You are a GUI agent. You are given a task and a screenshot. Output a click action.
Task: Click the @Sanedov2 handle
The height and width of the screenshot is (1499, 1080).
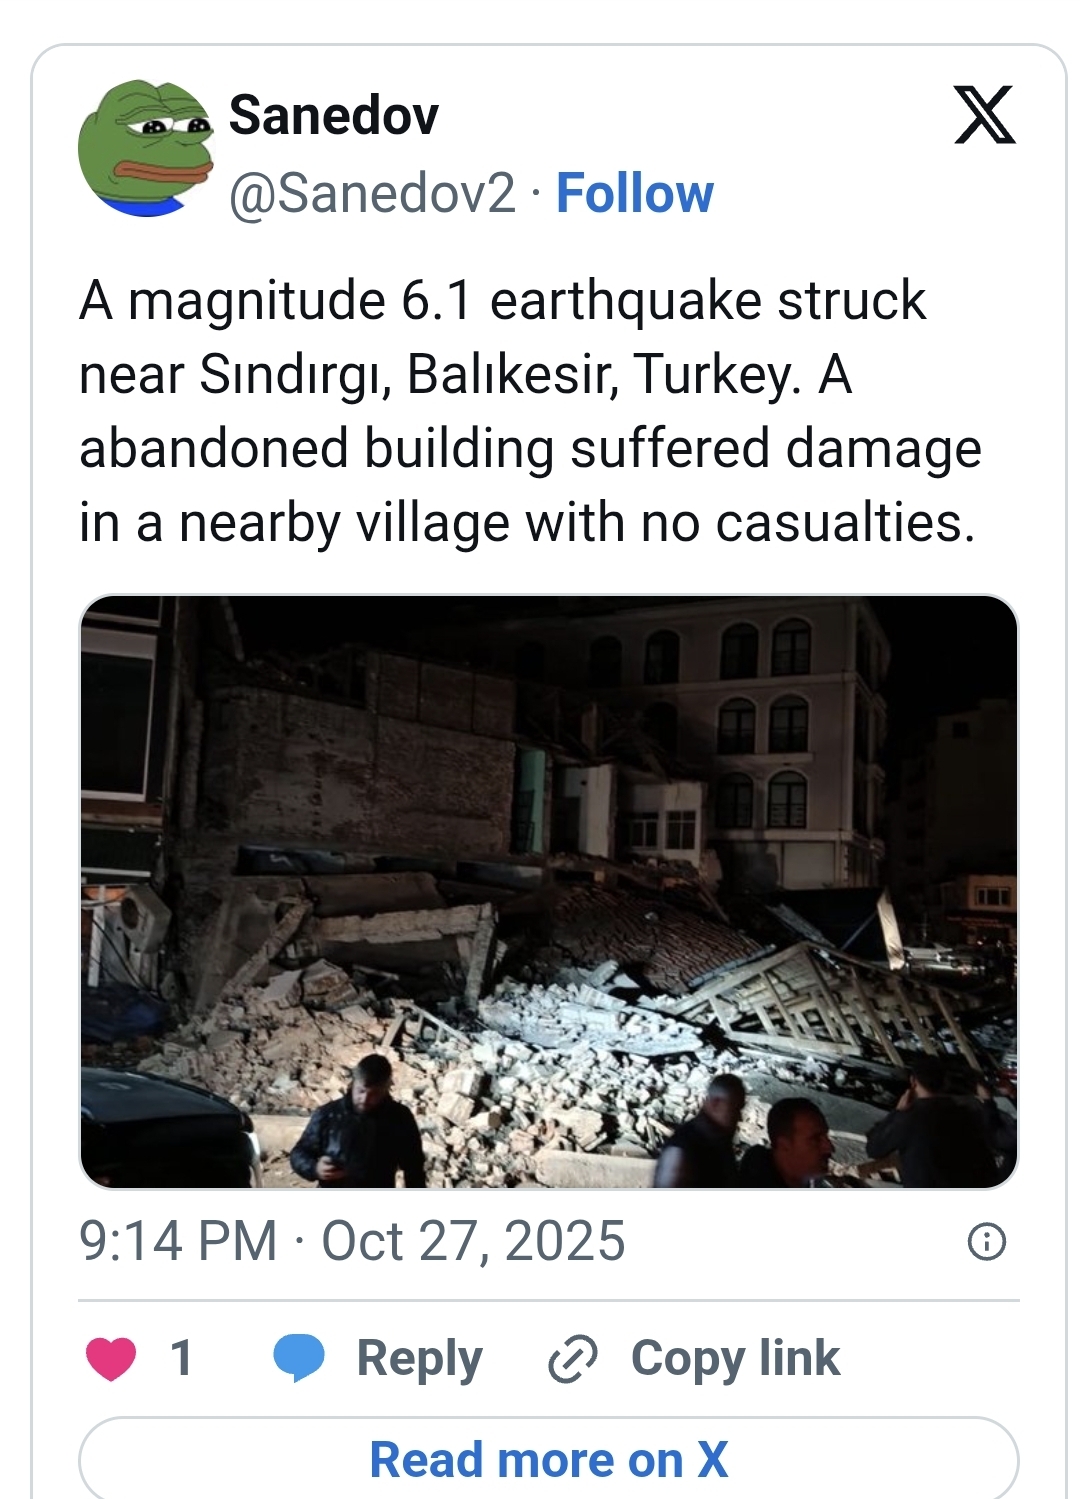click(372, 193)
